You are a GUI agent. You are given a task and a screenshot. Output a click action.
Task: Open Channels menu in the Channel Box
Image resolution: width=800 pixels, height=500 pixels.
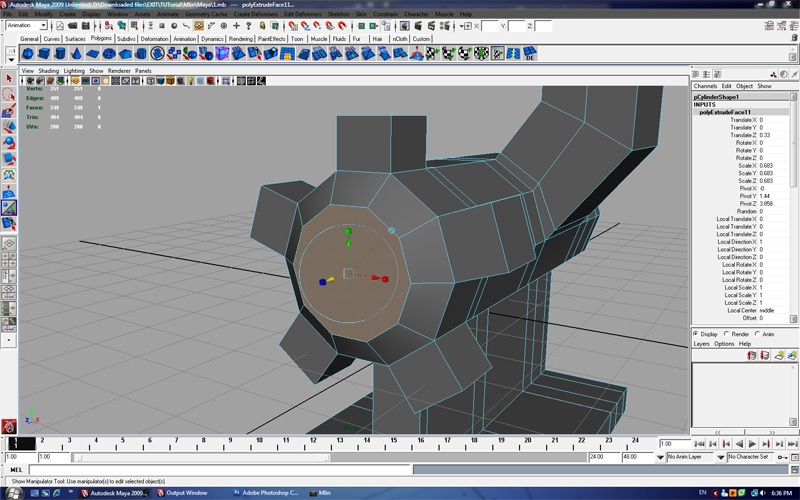[705, 86]
